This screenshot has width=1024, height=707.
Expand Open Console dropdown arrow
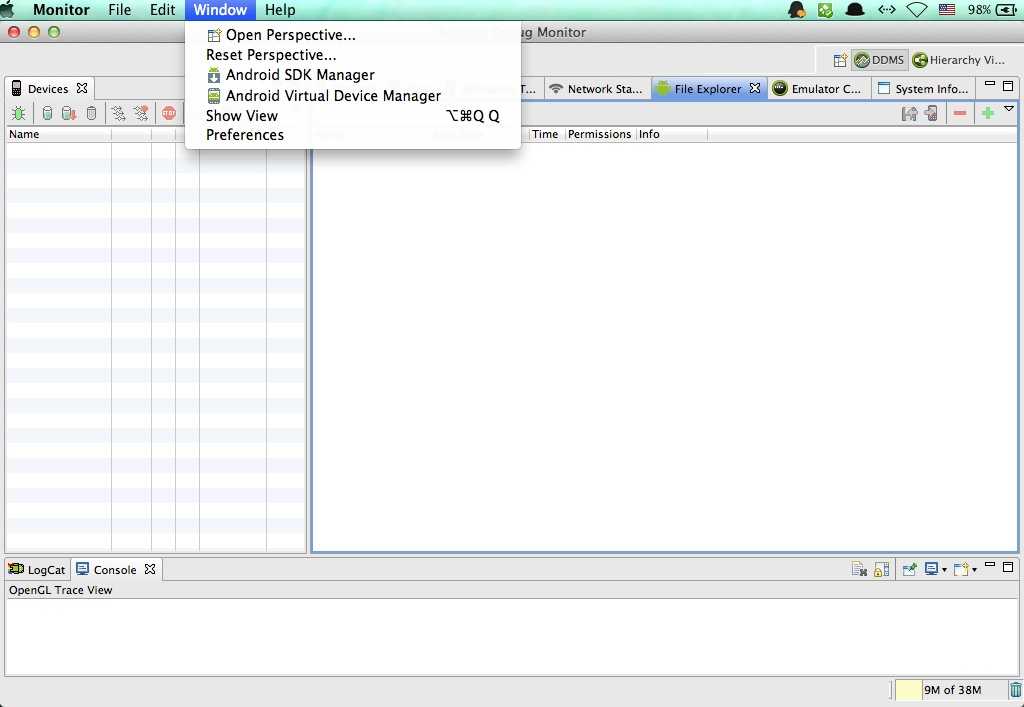[974, 570]
